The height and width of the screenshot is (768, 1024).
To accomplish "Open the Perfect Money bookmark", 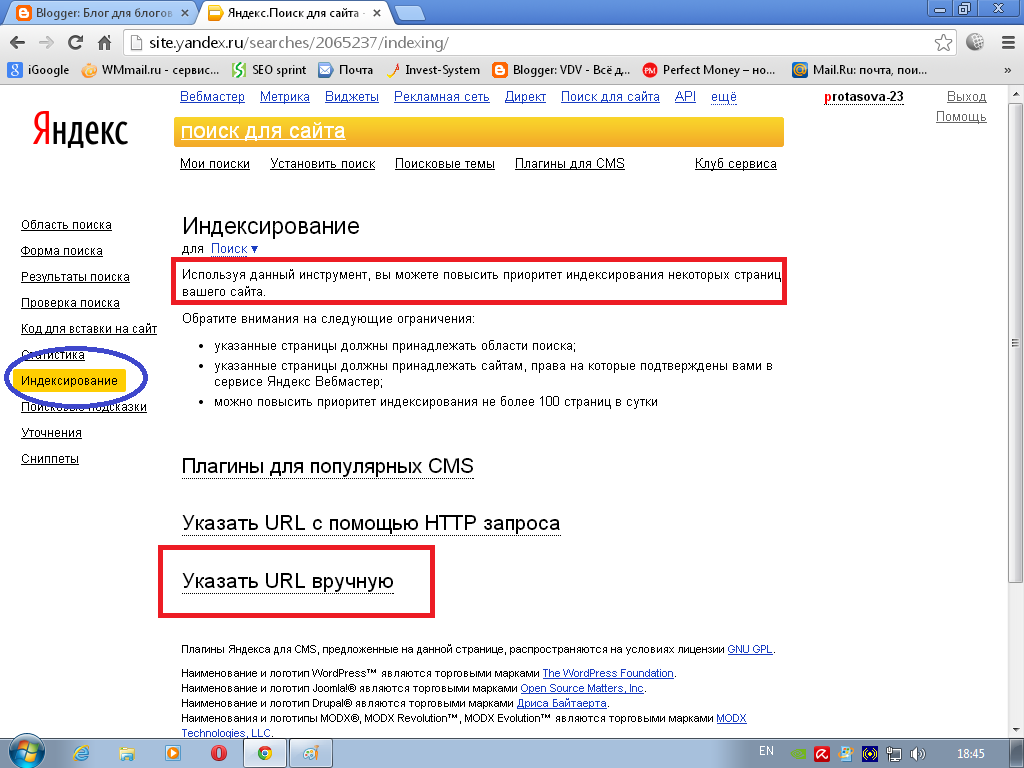I will point(709,70).
